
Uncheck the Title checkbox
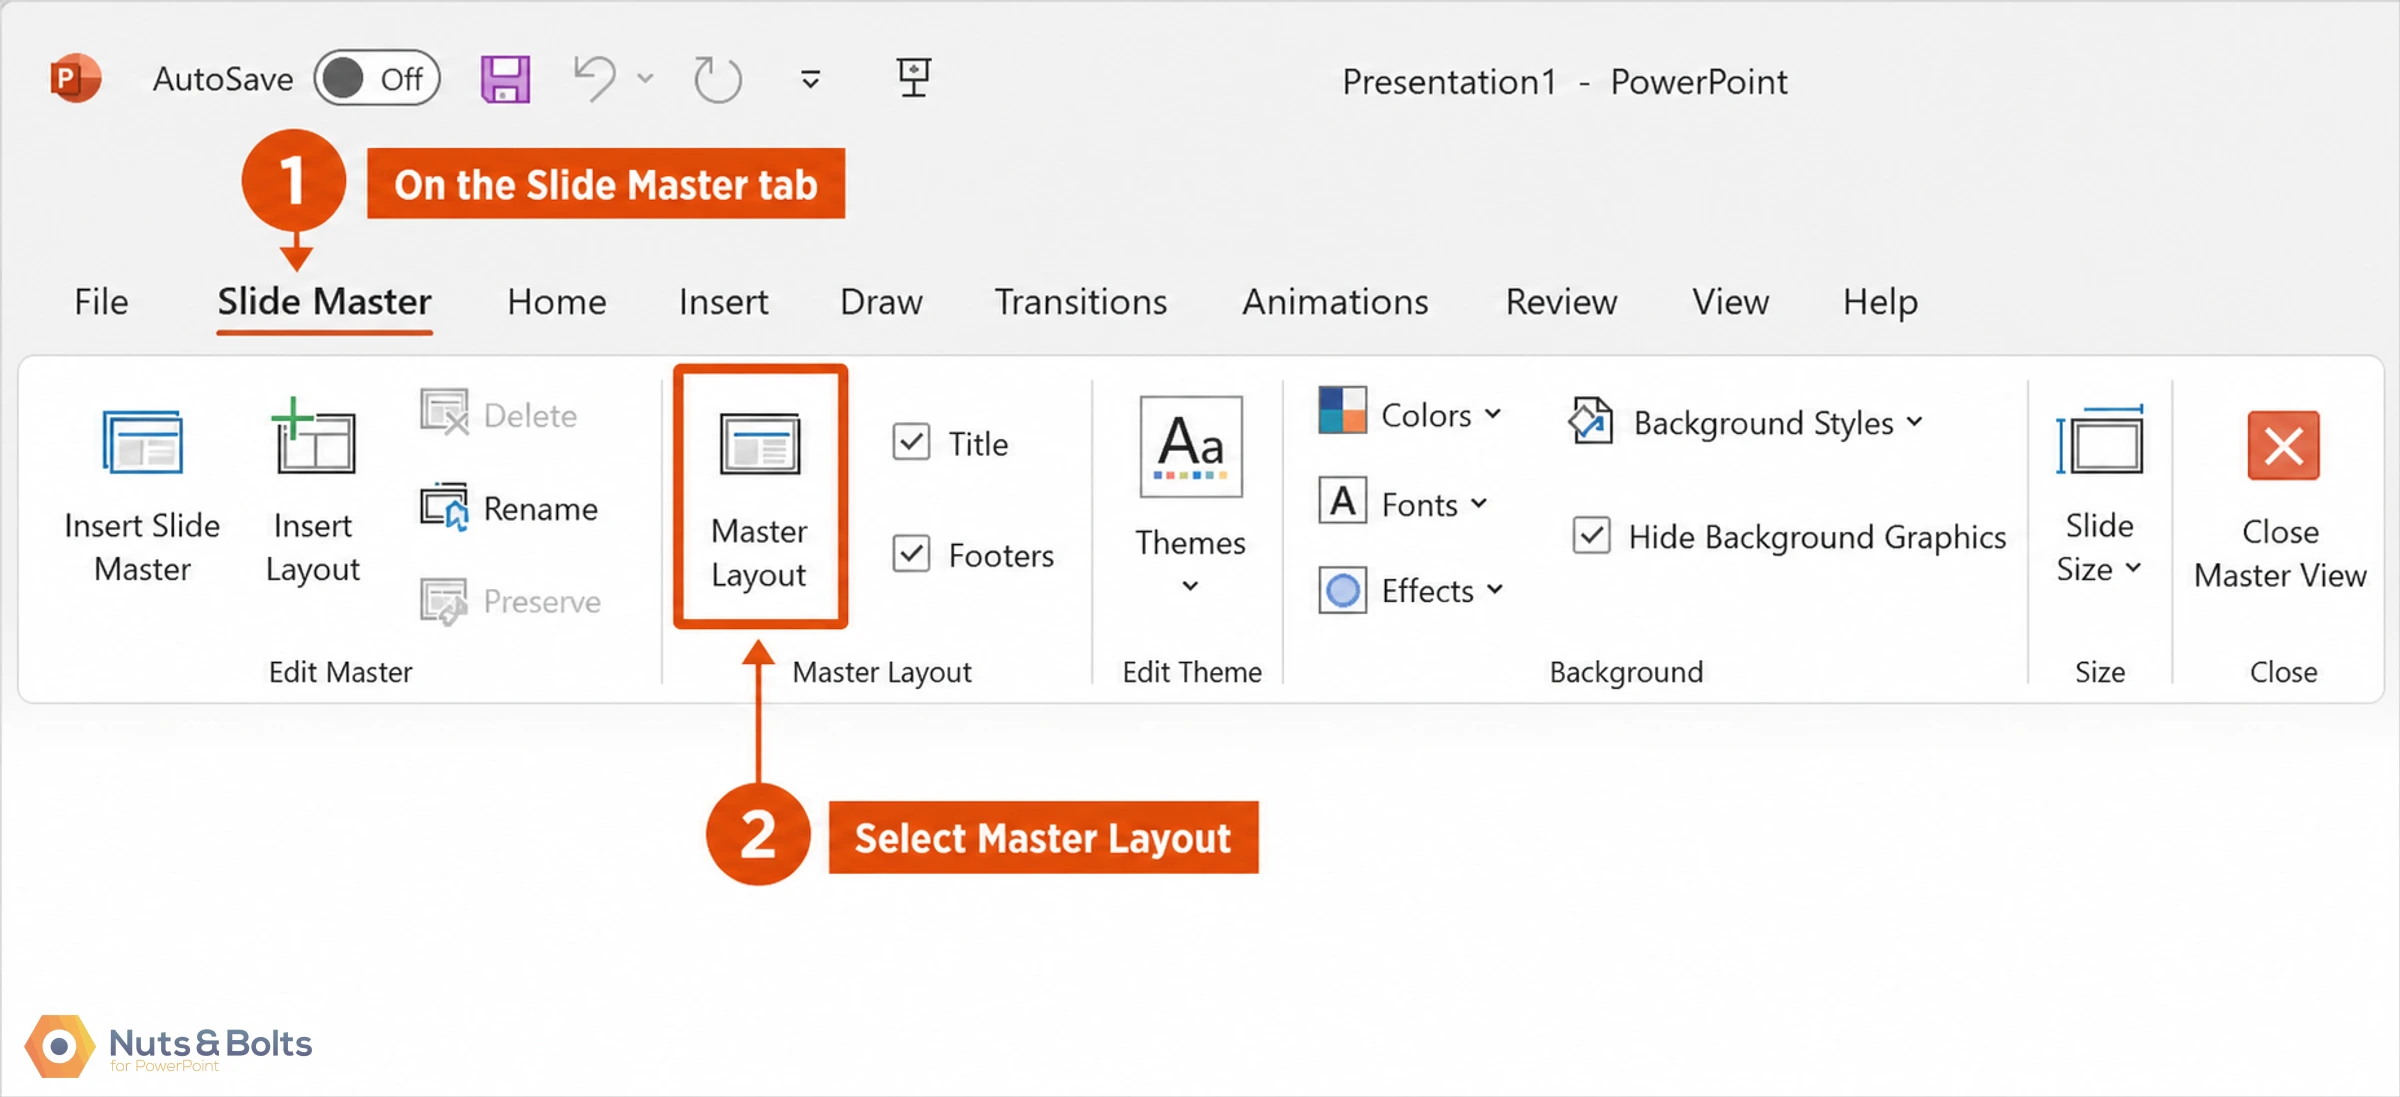(x=911, y=442)
